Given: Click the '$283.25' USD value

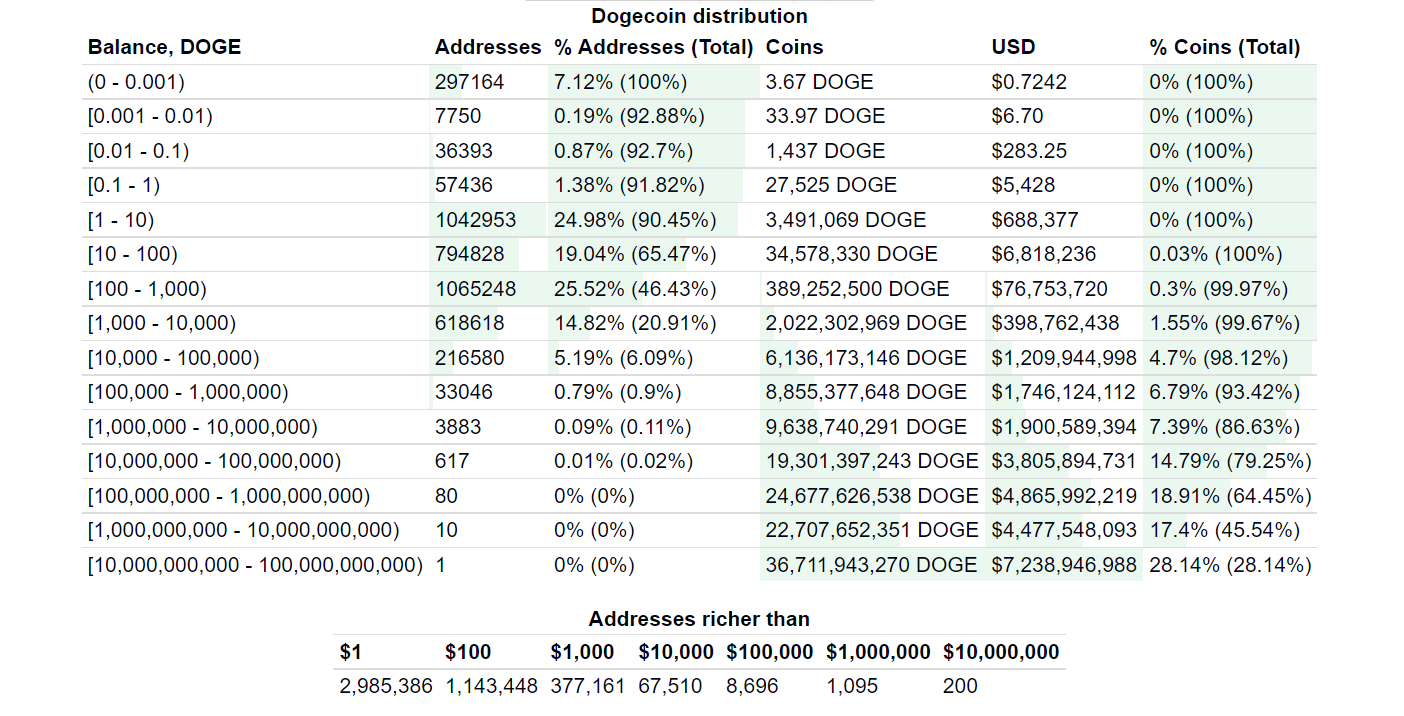Looking at the screenshot, I should click(x=1029, y=151).
